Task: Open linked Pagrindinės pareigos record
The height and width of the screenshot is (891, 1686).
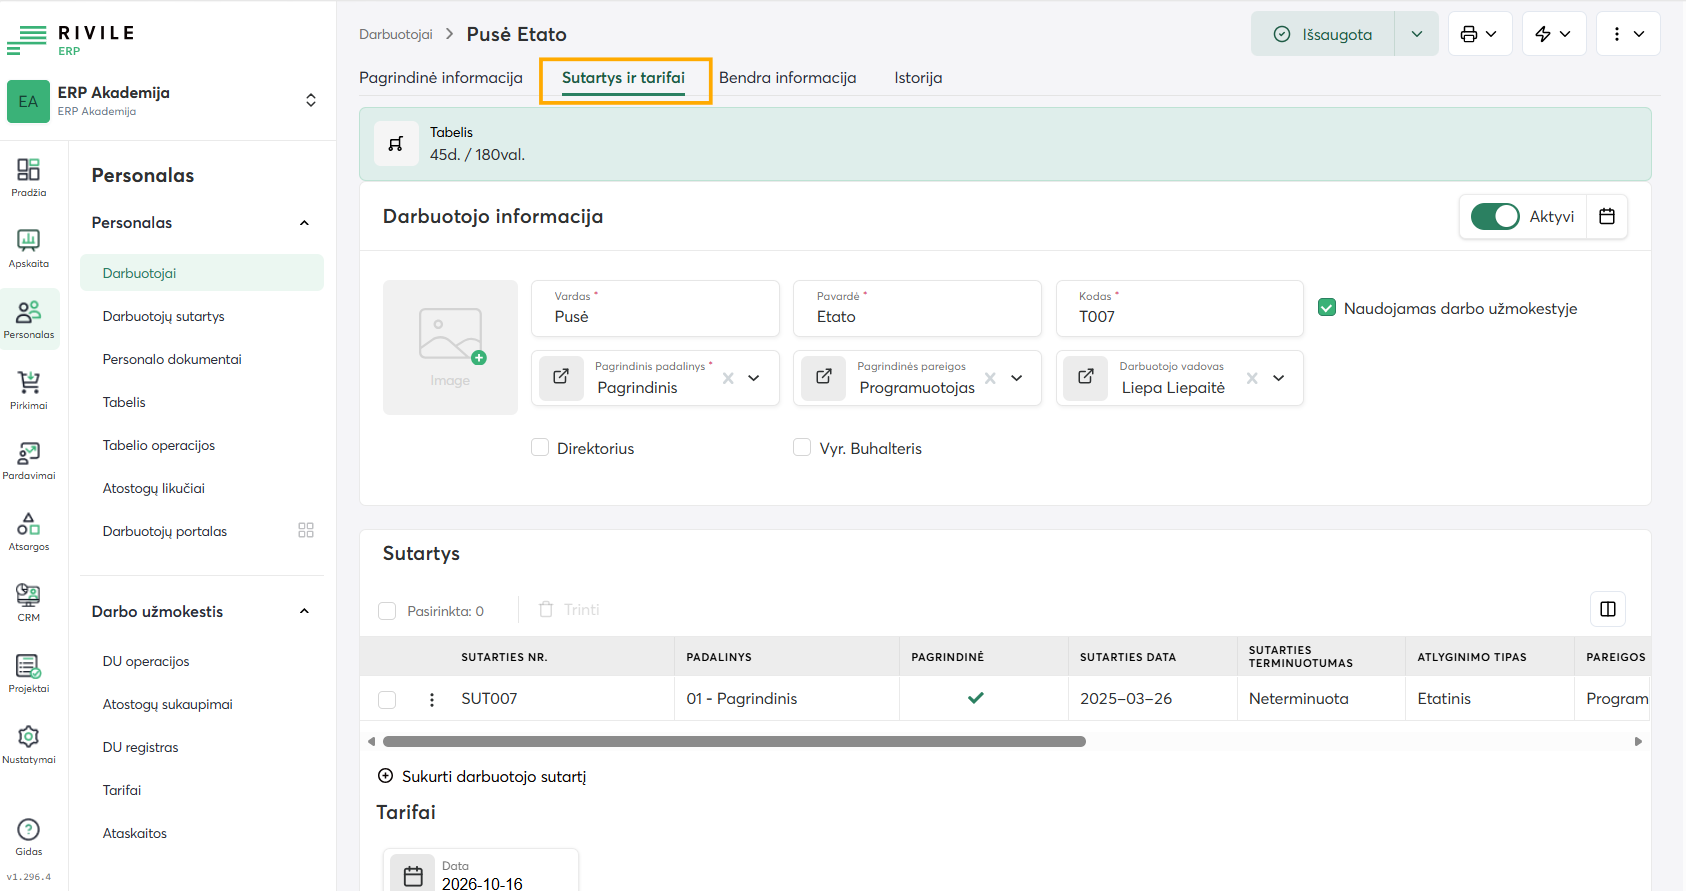Action: pyautogui.click(x=824, y=377)
